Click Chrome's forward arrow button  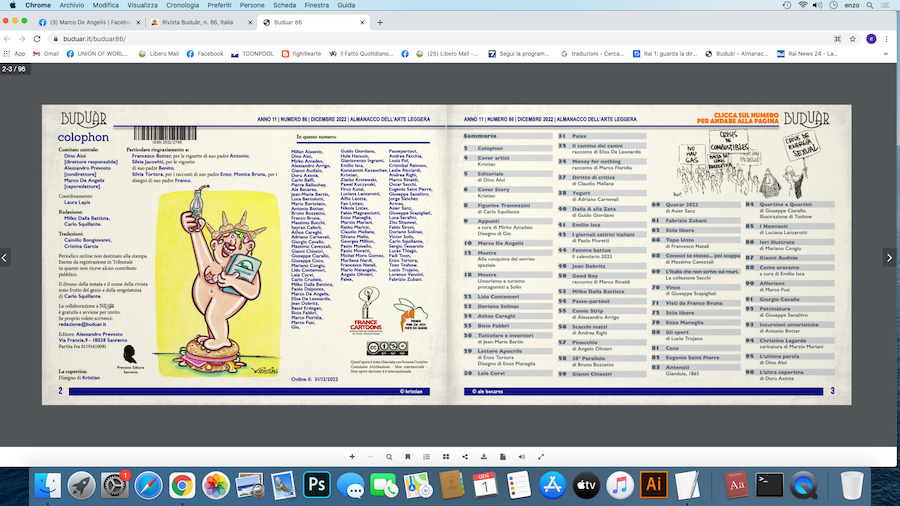[x=22, y=38]
